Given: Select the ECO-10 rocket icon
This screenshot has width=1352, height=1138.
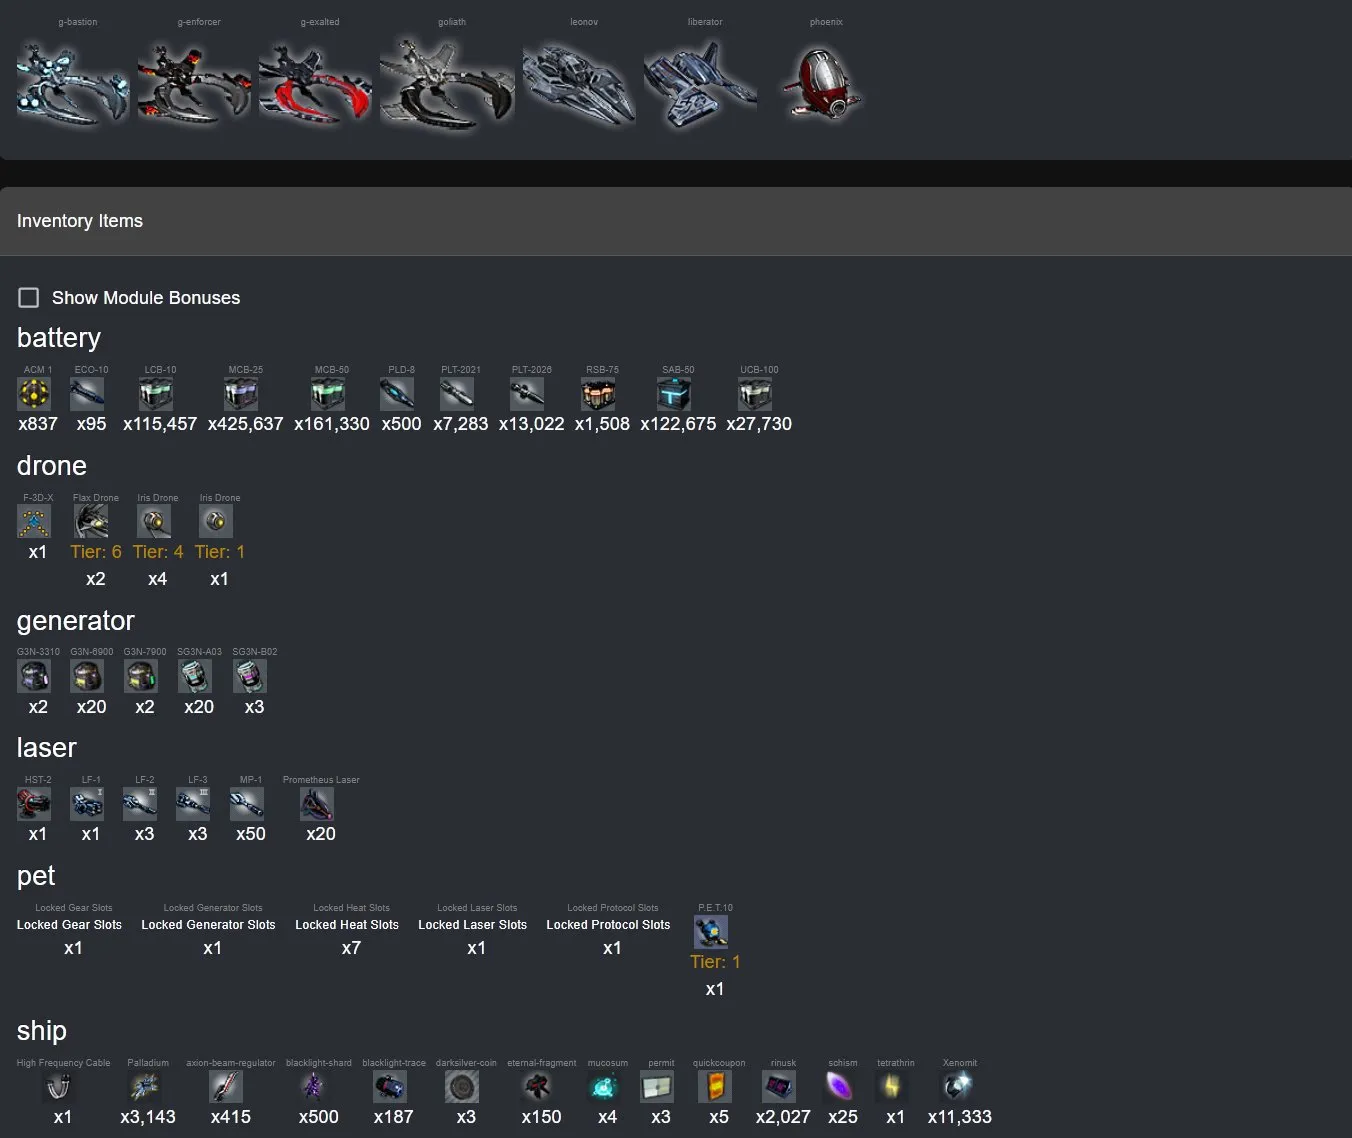Looking at the screenshot, I should coord(88,394).
